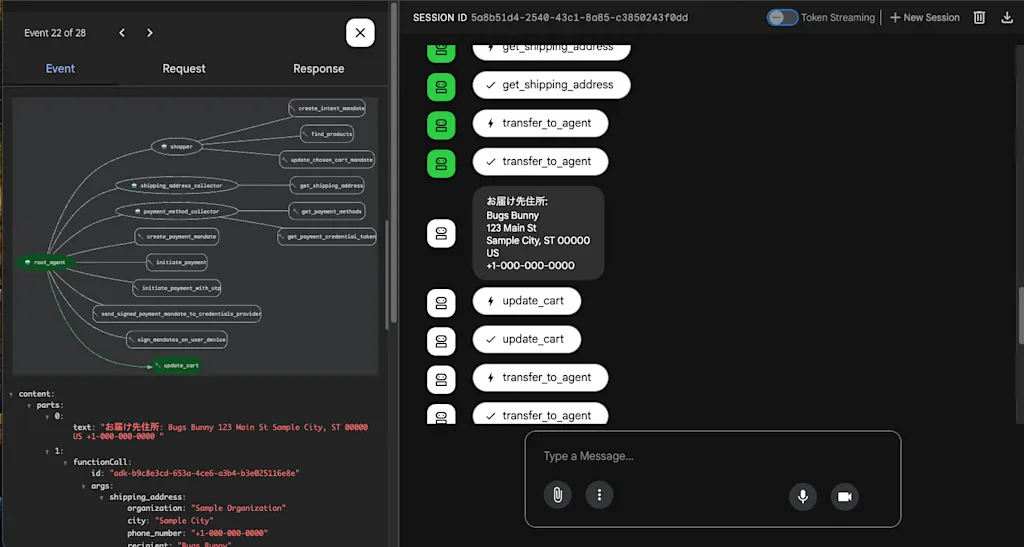Click the get_payment_credential_token node
The image size is (1024, 547).
327,236
